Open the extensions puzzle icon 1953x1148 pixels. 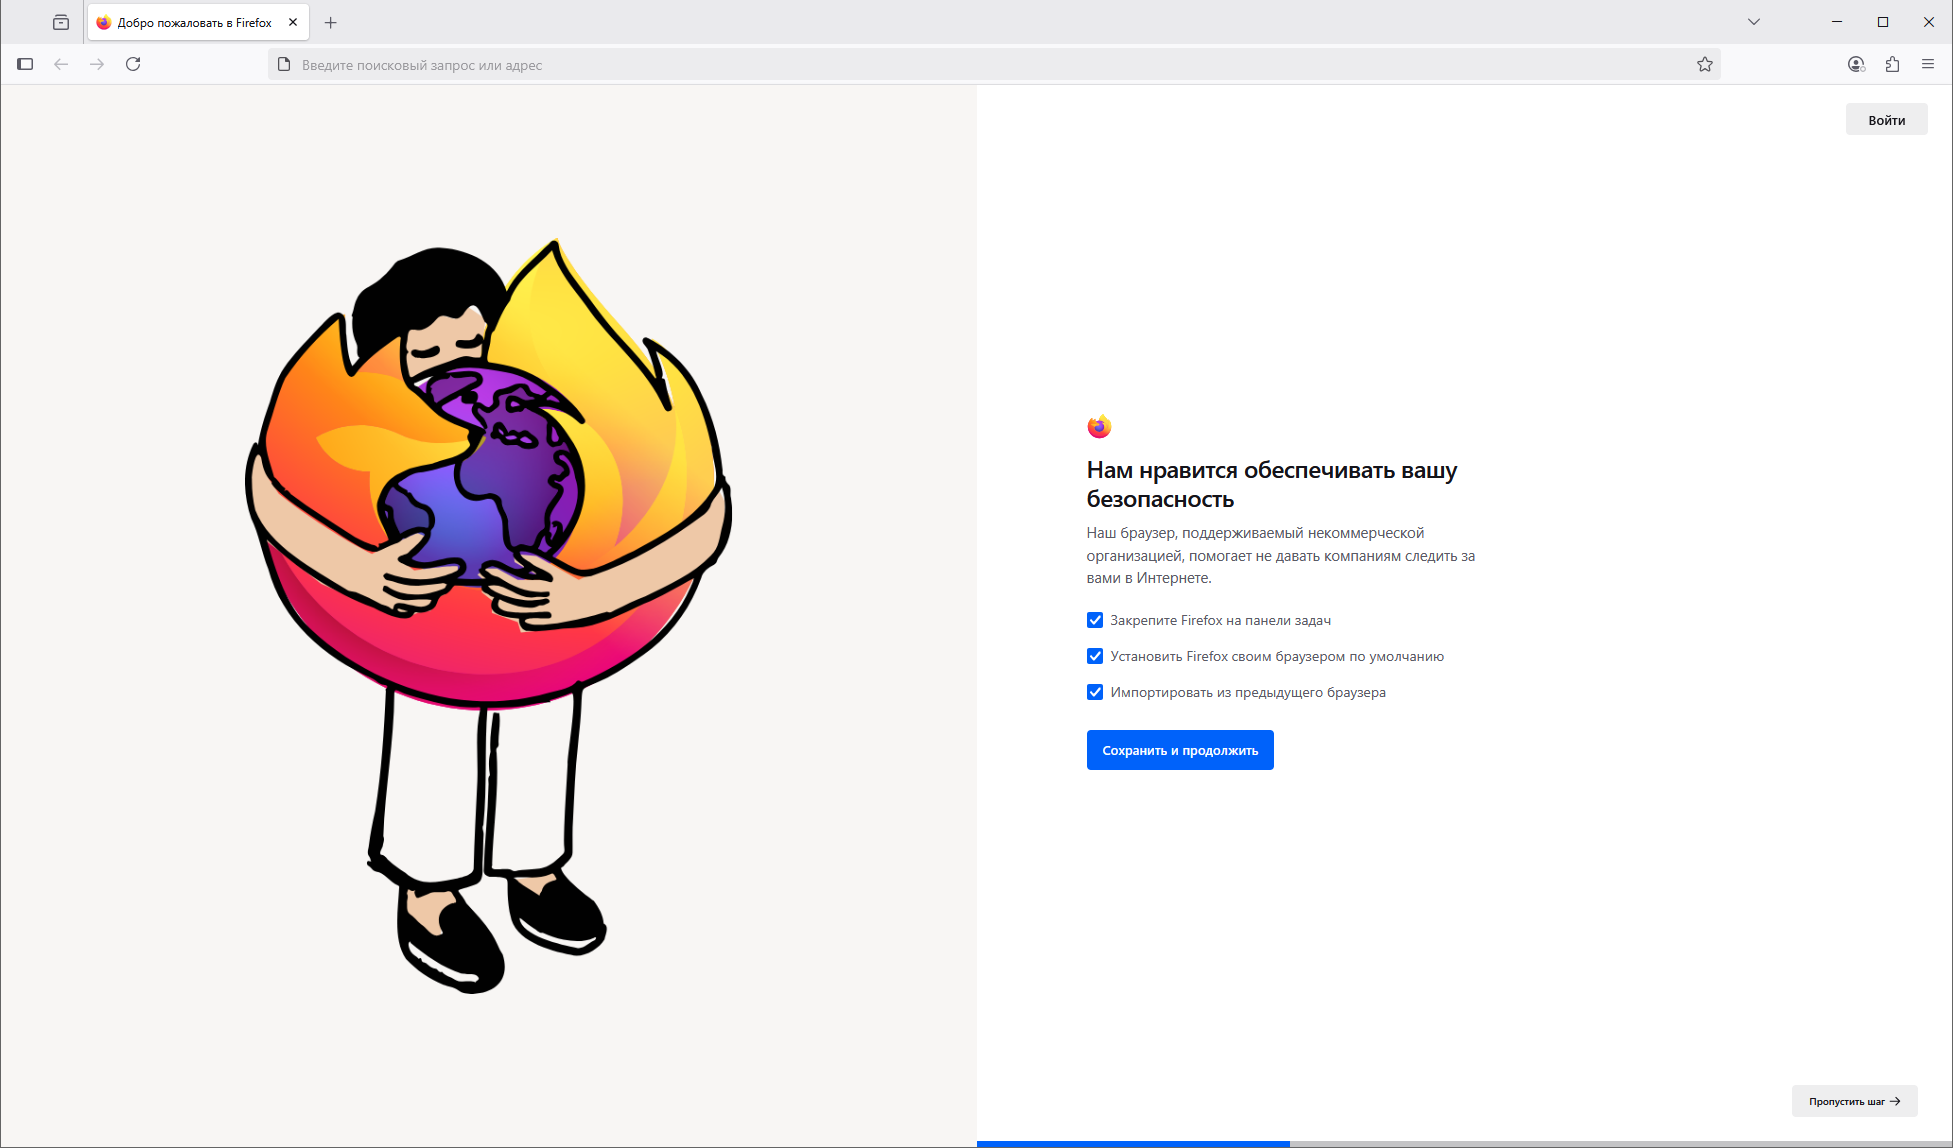click(x=1892, y=64)
